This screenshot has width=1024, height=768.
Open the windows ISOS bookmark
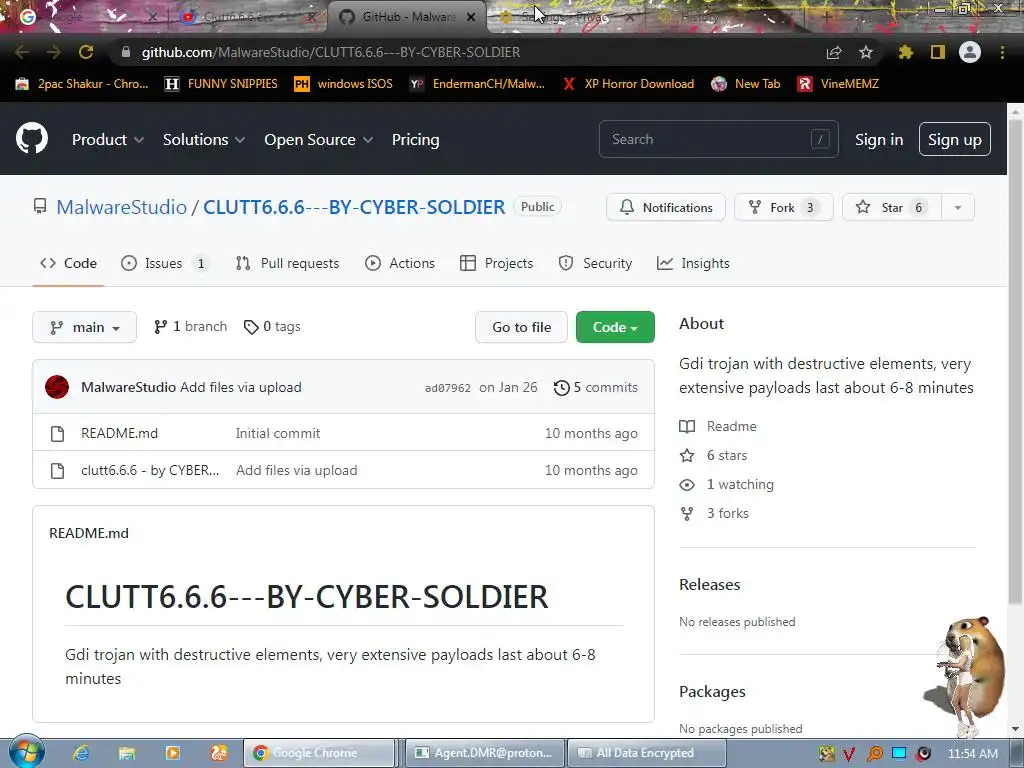344,84
